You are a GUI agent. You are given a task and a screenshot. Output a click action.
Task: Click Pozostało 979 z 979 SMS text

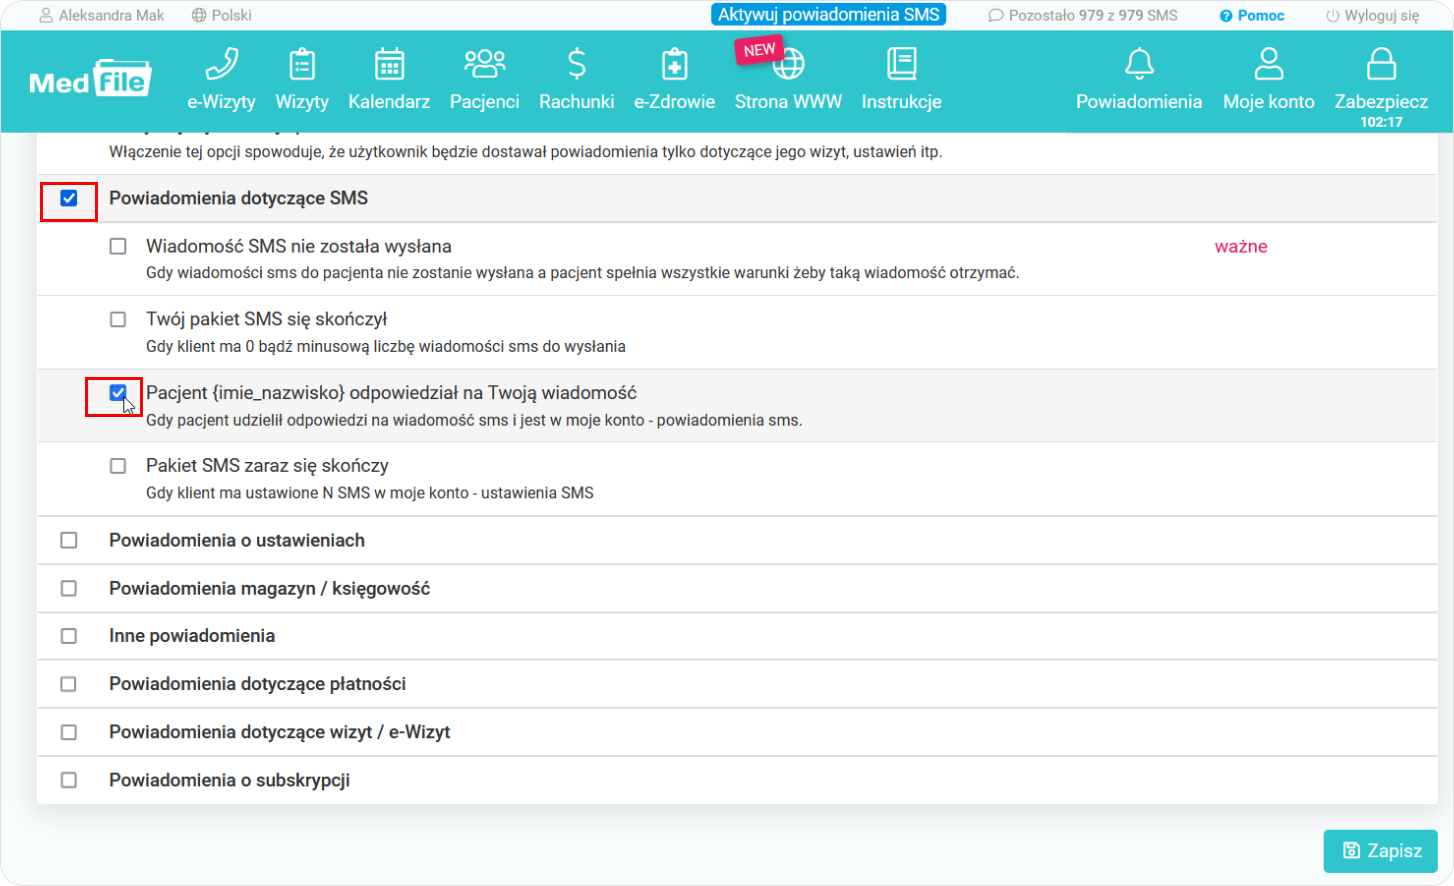pos(1093,16)
